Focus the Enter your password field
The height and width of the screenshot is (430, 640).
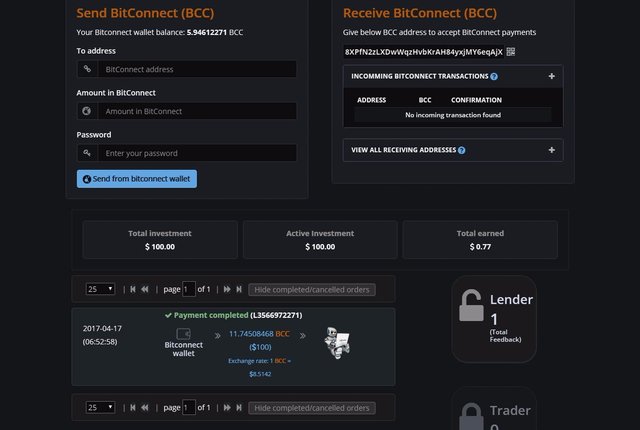(x=197, y=153)
